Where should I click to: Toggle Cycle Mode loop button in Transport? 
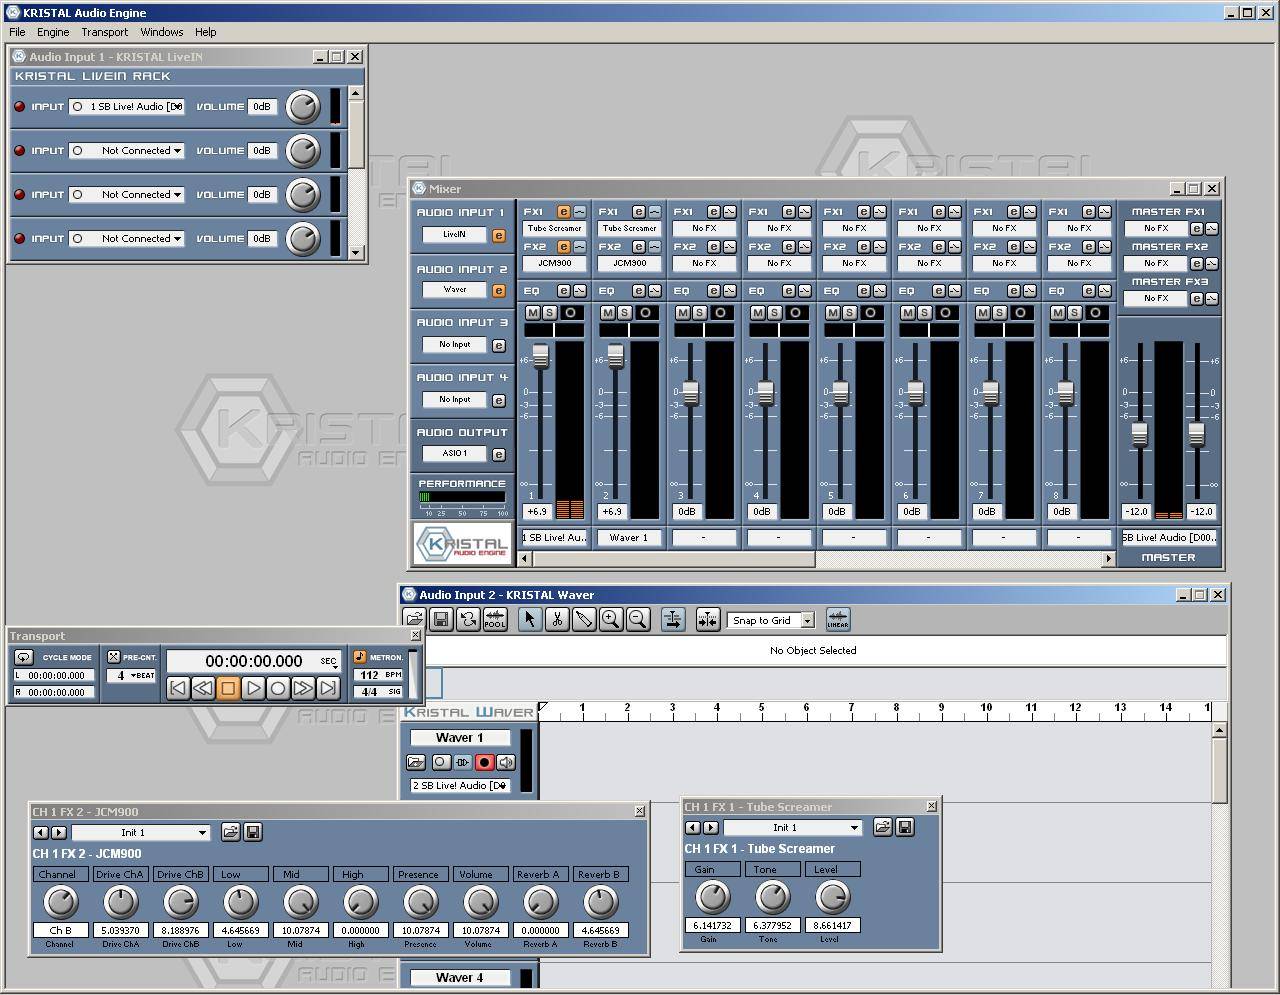point(24,657)
